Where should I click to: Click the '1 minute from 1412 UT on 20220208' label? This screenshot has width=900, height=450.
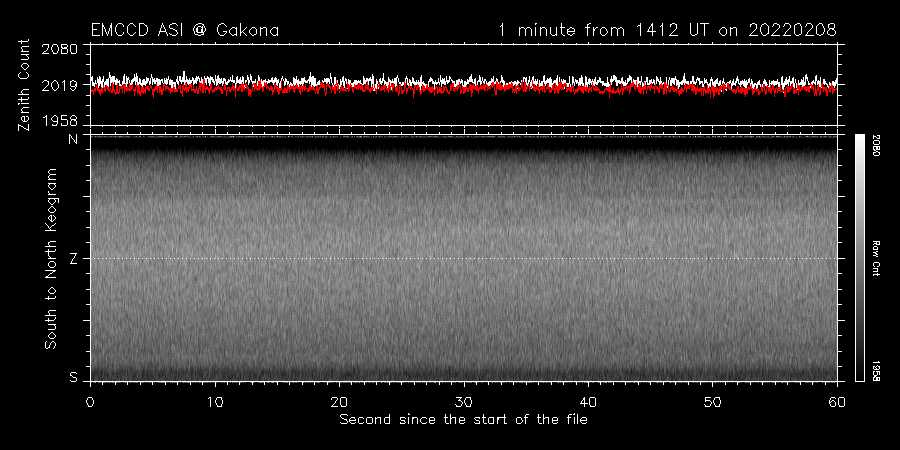coord(667,30)
